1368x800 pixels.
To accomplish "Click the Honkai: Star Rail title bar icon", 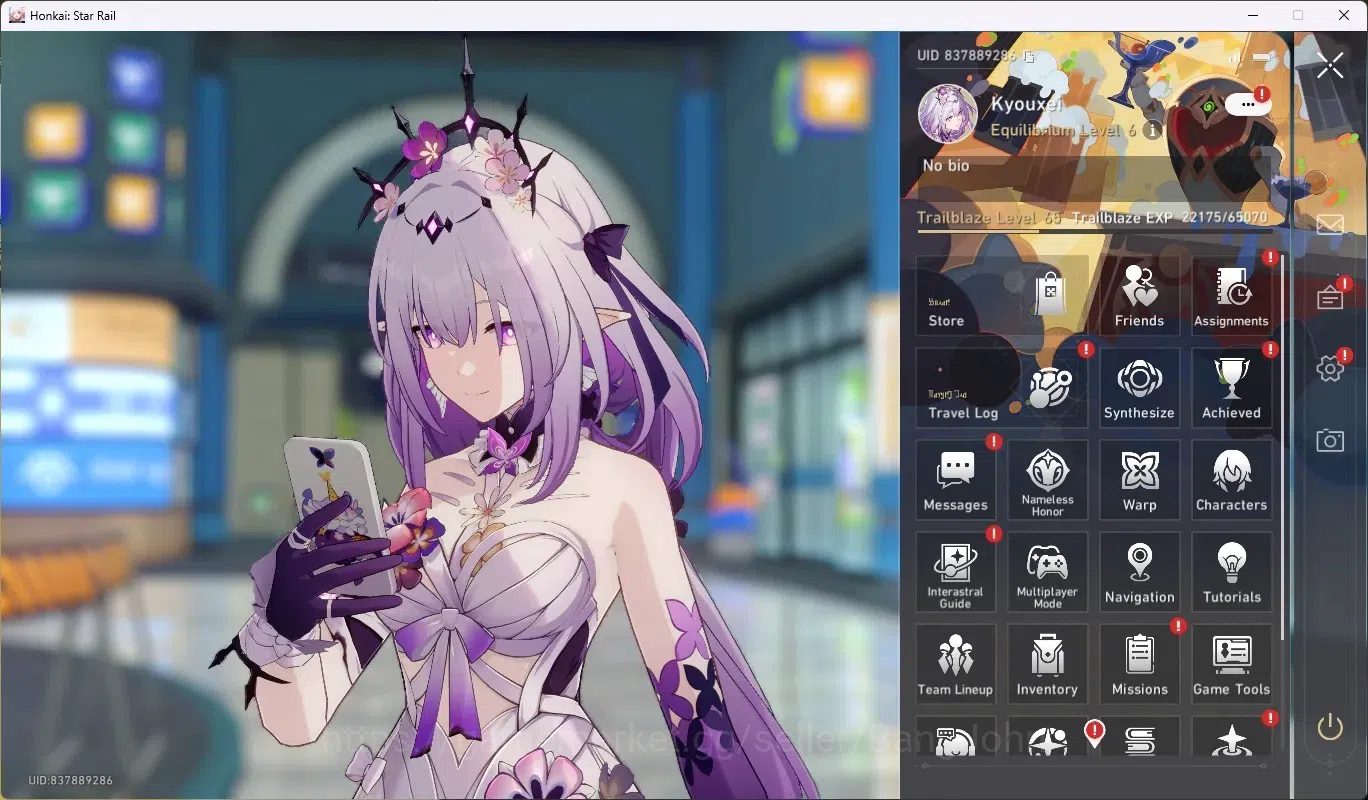I will (16, 15).
